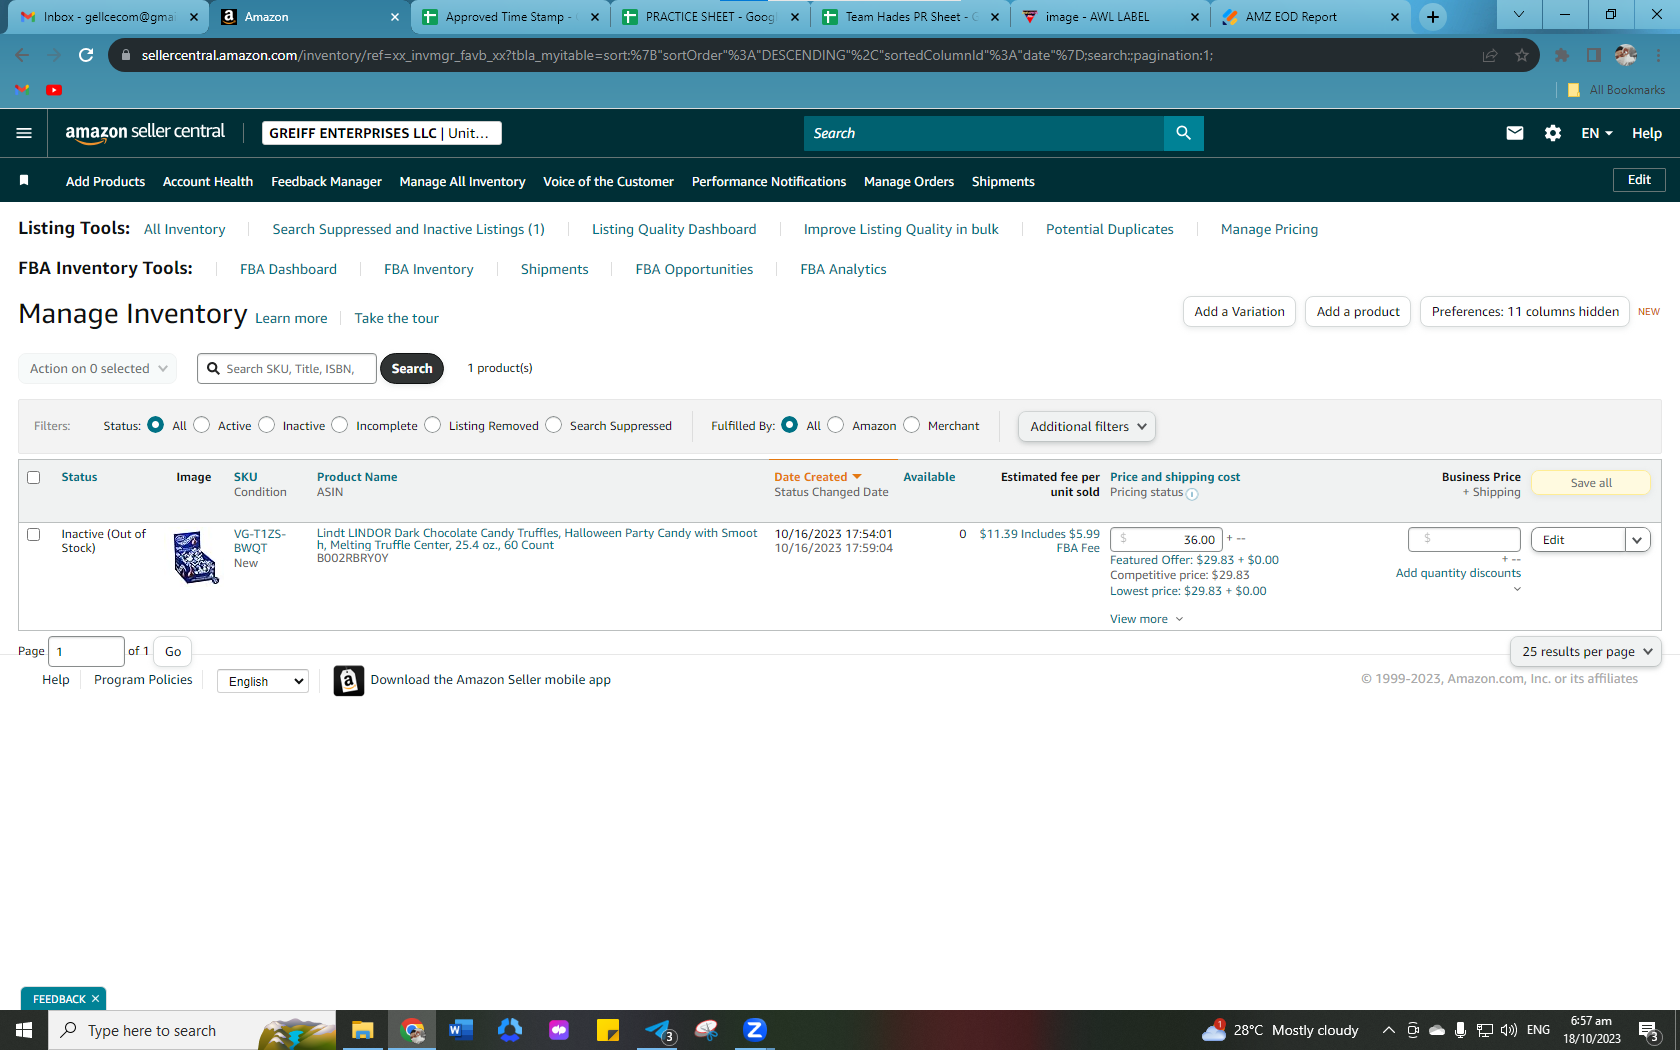This screenshot has height=1050, width=1680.
Task: Expand the Additional filters dropdown
Action: click(x=1087, y=426)
